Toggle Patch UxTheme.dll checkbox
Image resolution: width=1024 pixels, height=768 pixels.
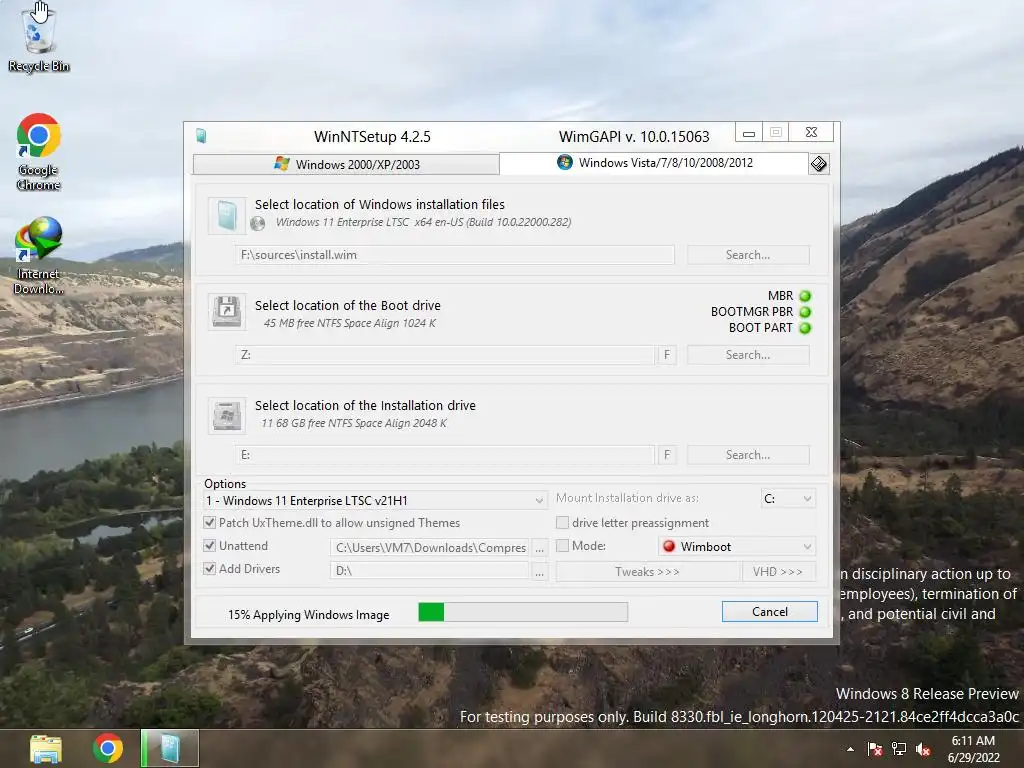click(210, 522)
